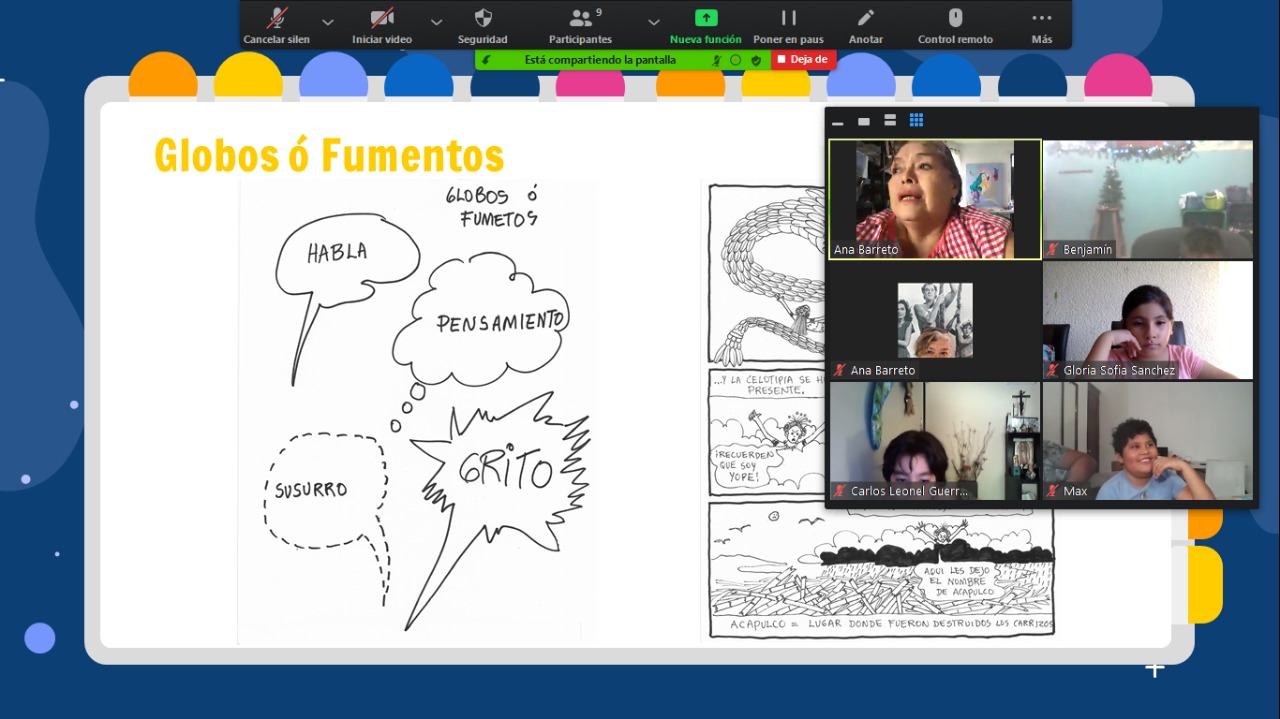Click the Deja de stop-share button
The height and width of the screenshot is (719, 1280).
803,59
